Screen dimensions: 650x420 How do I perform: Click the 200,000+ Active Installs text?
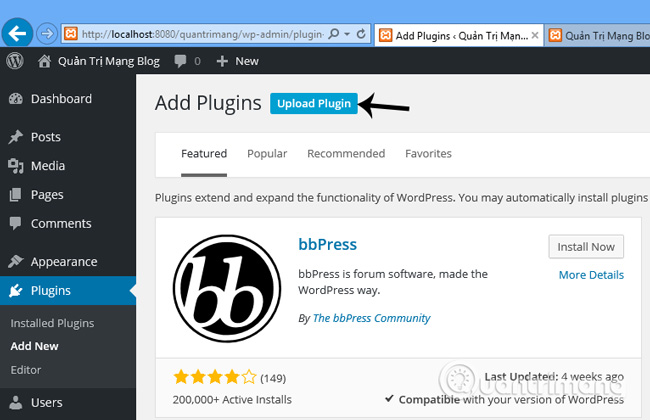(232, 400)
